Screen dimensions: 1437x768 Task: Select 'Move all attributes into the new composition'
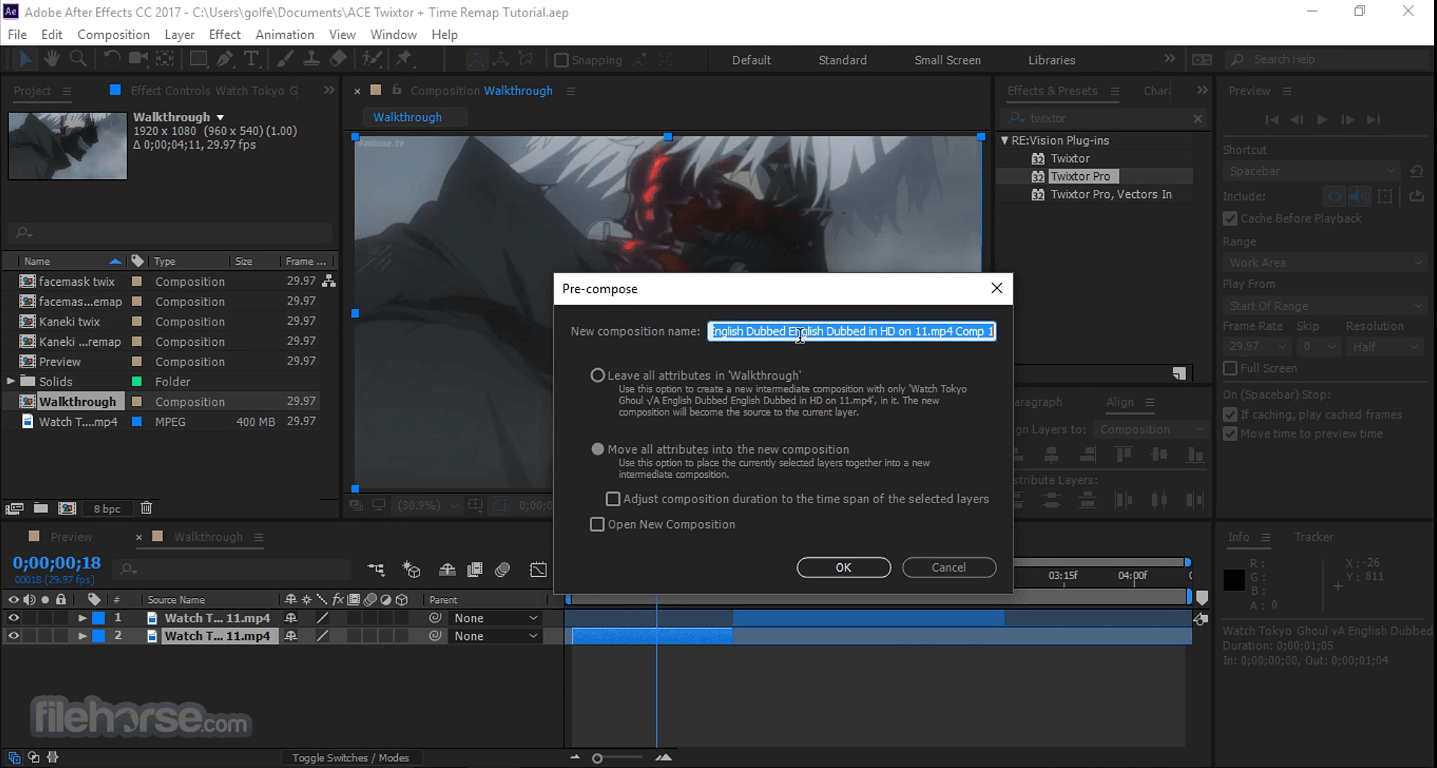[598, 449]
